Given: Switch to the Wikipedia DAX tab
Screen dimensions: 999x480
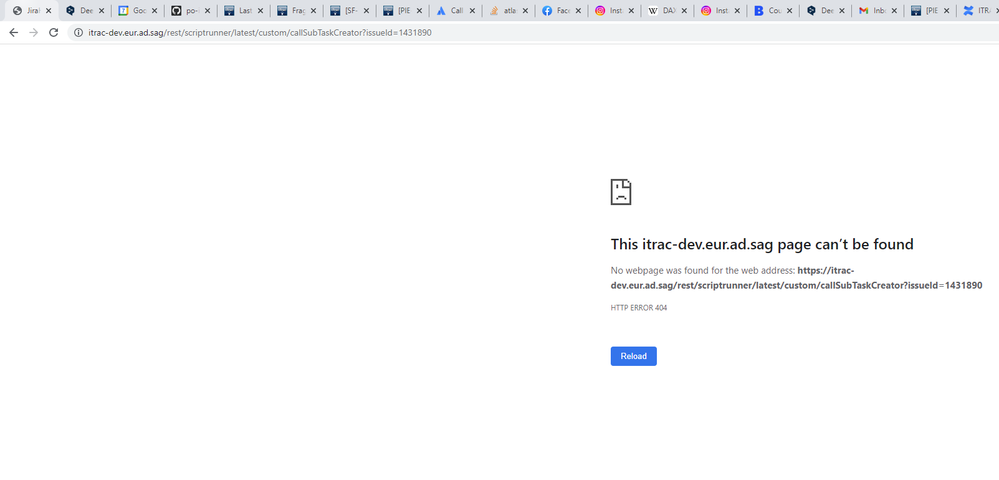Looking at the screenshot, I should pos(665,11).
